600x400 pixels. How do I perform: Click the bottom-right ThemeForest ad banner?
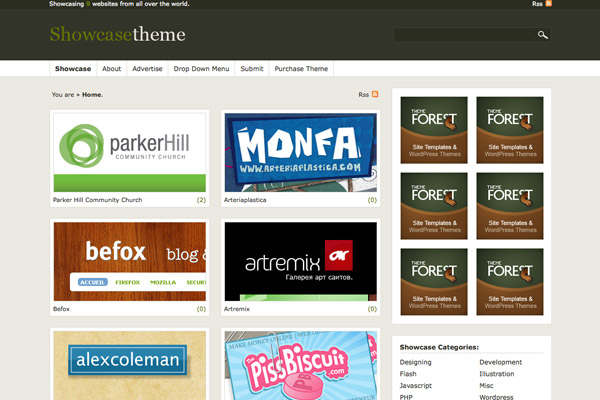[x=510, y=282]
